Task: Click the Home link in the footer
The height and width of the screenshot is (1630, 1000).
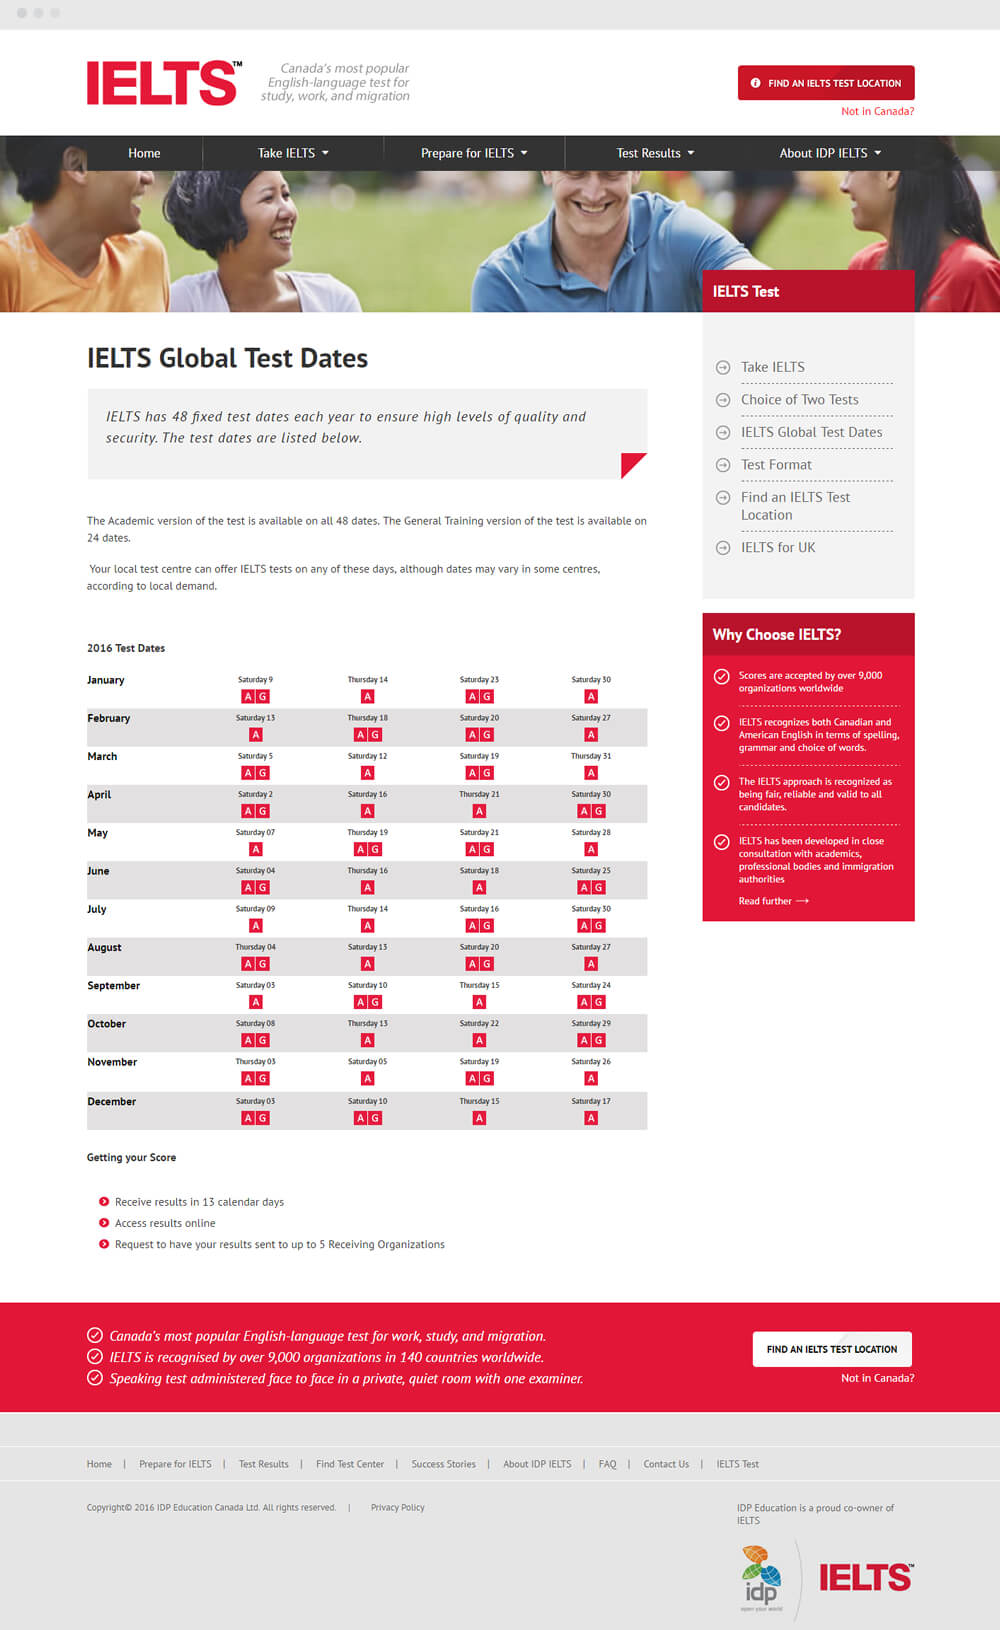Action: tap(99, 1464)
